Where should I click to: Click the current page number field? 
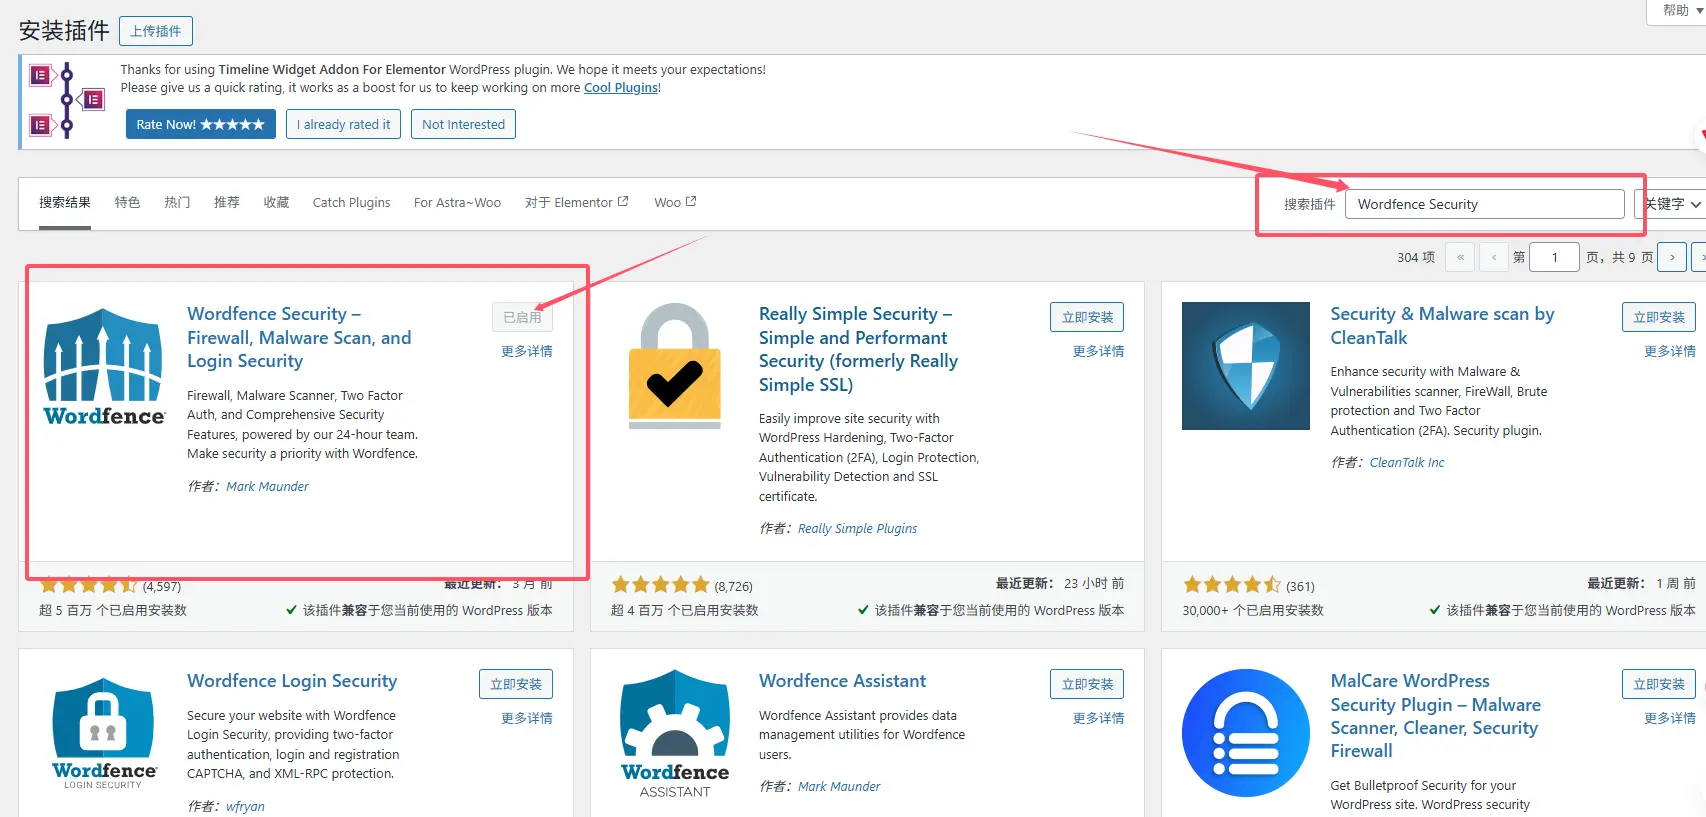point(1554,257)
